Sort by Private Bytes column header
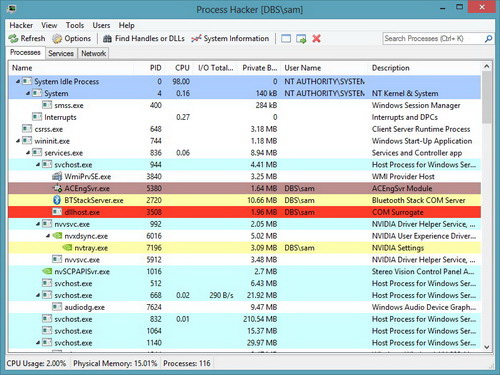This screenshot has width=500, height=375. point(259,68)
